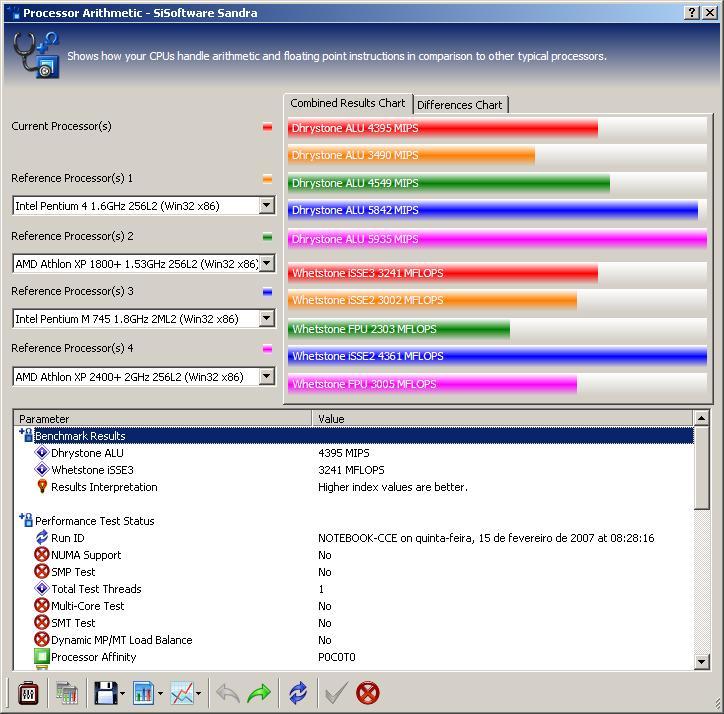Switch to the Combined Results Chart tab
724x714 pixels.
point(348,103)
